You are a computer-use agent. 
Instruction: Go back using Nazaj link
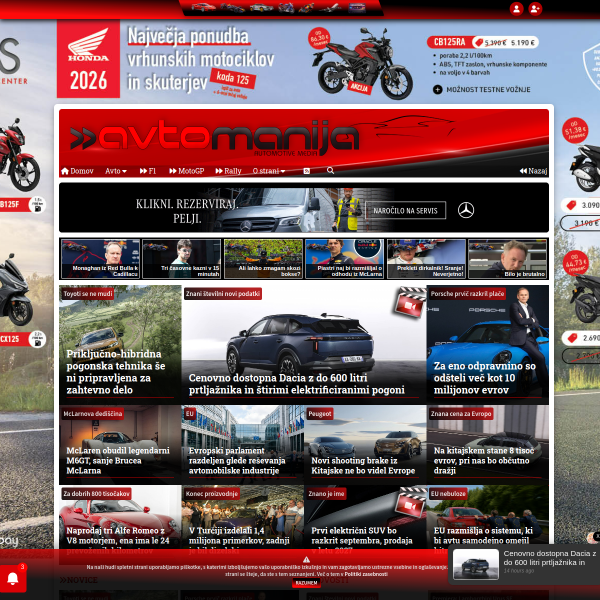533,171
